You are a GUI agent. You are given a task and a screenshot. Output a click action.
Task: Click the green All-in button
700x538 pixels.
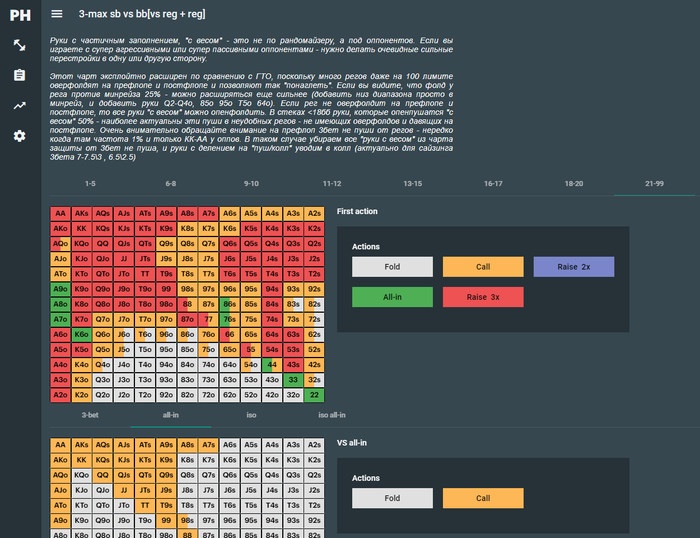pos(392,297)
